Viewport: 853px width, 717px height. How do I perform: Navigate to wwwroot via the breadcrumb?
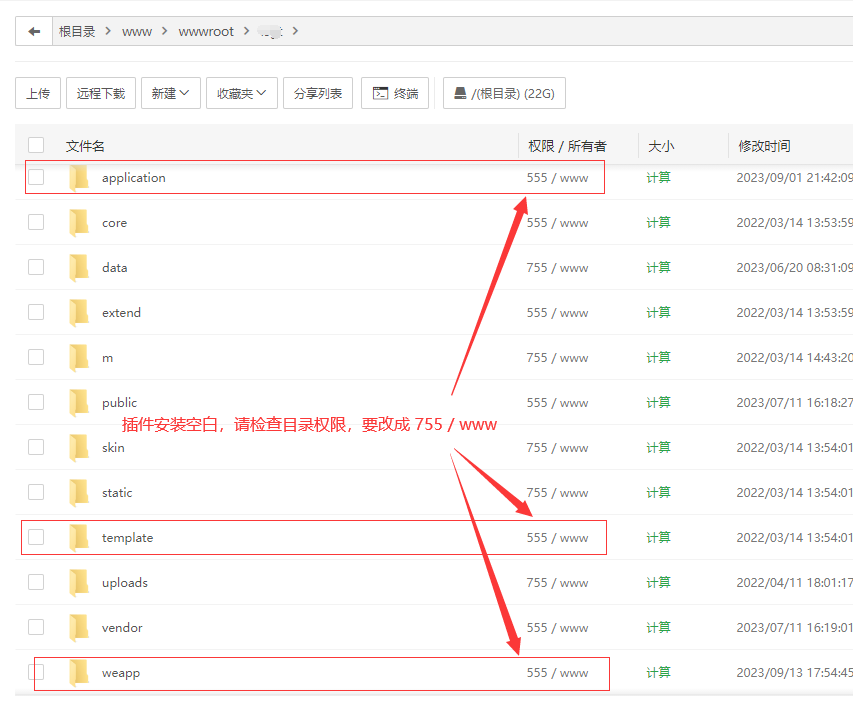click(x=206, y=30)
